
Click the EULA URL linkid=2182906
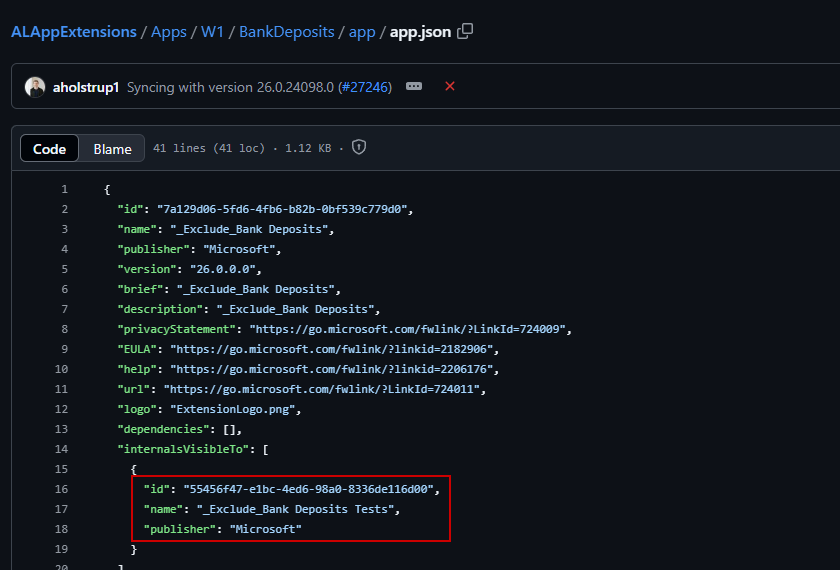point(332,349)
